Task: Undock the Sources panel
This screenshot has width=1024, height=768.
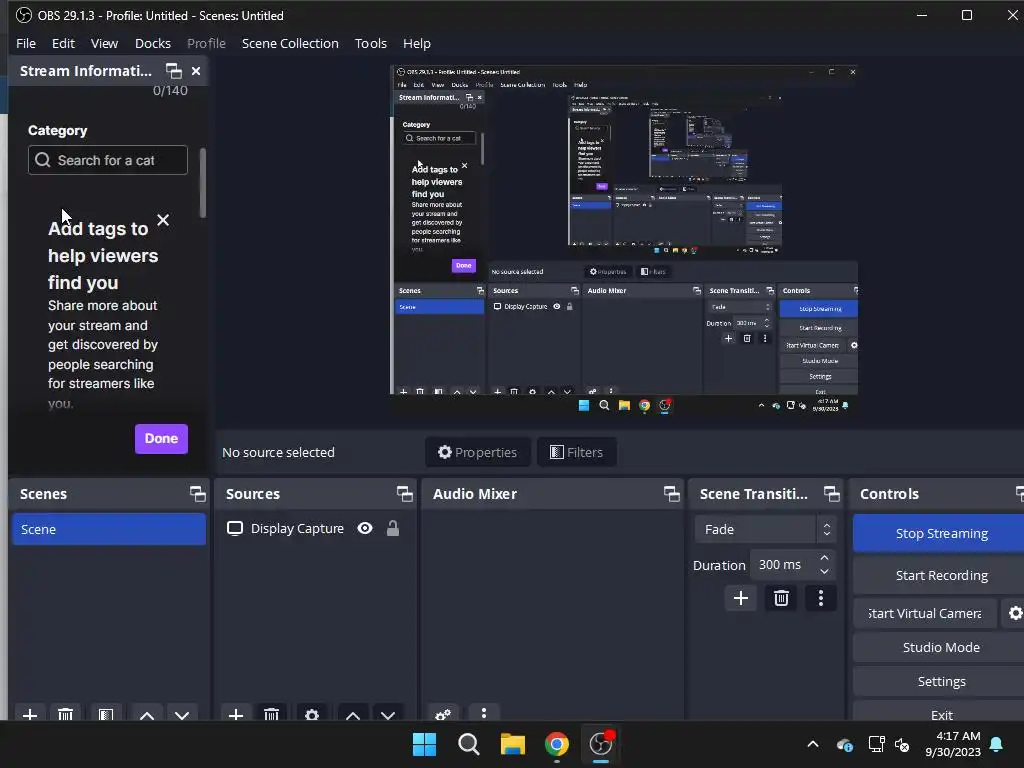Action: pos(405,494)
